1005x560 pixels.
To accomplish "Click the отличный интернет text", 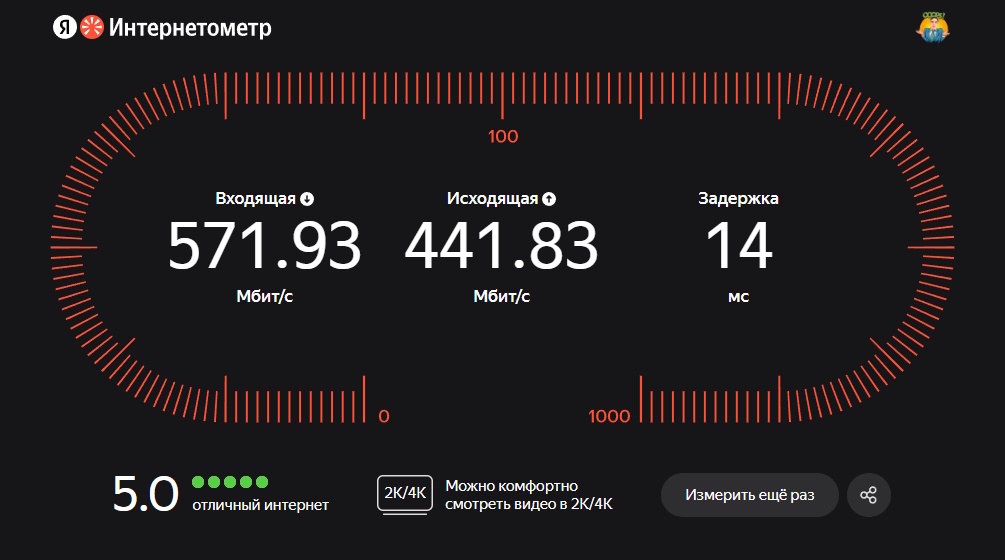I will [260, 506].
